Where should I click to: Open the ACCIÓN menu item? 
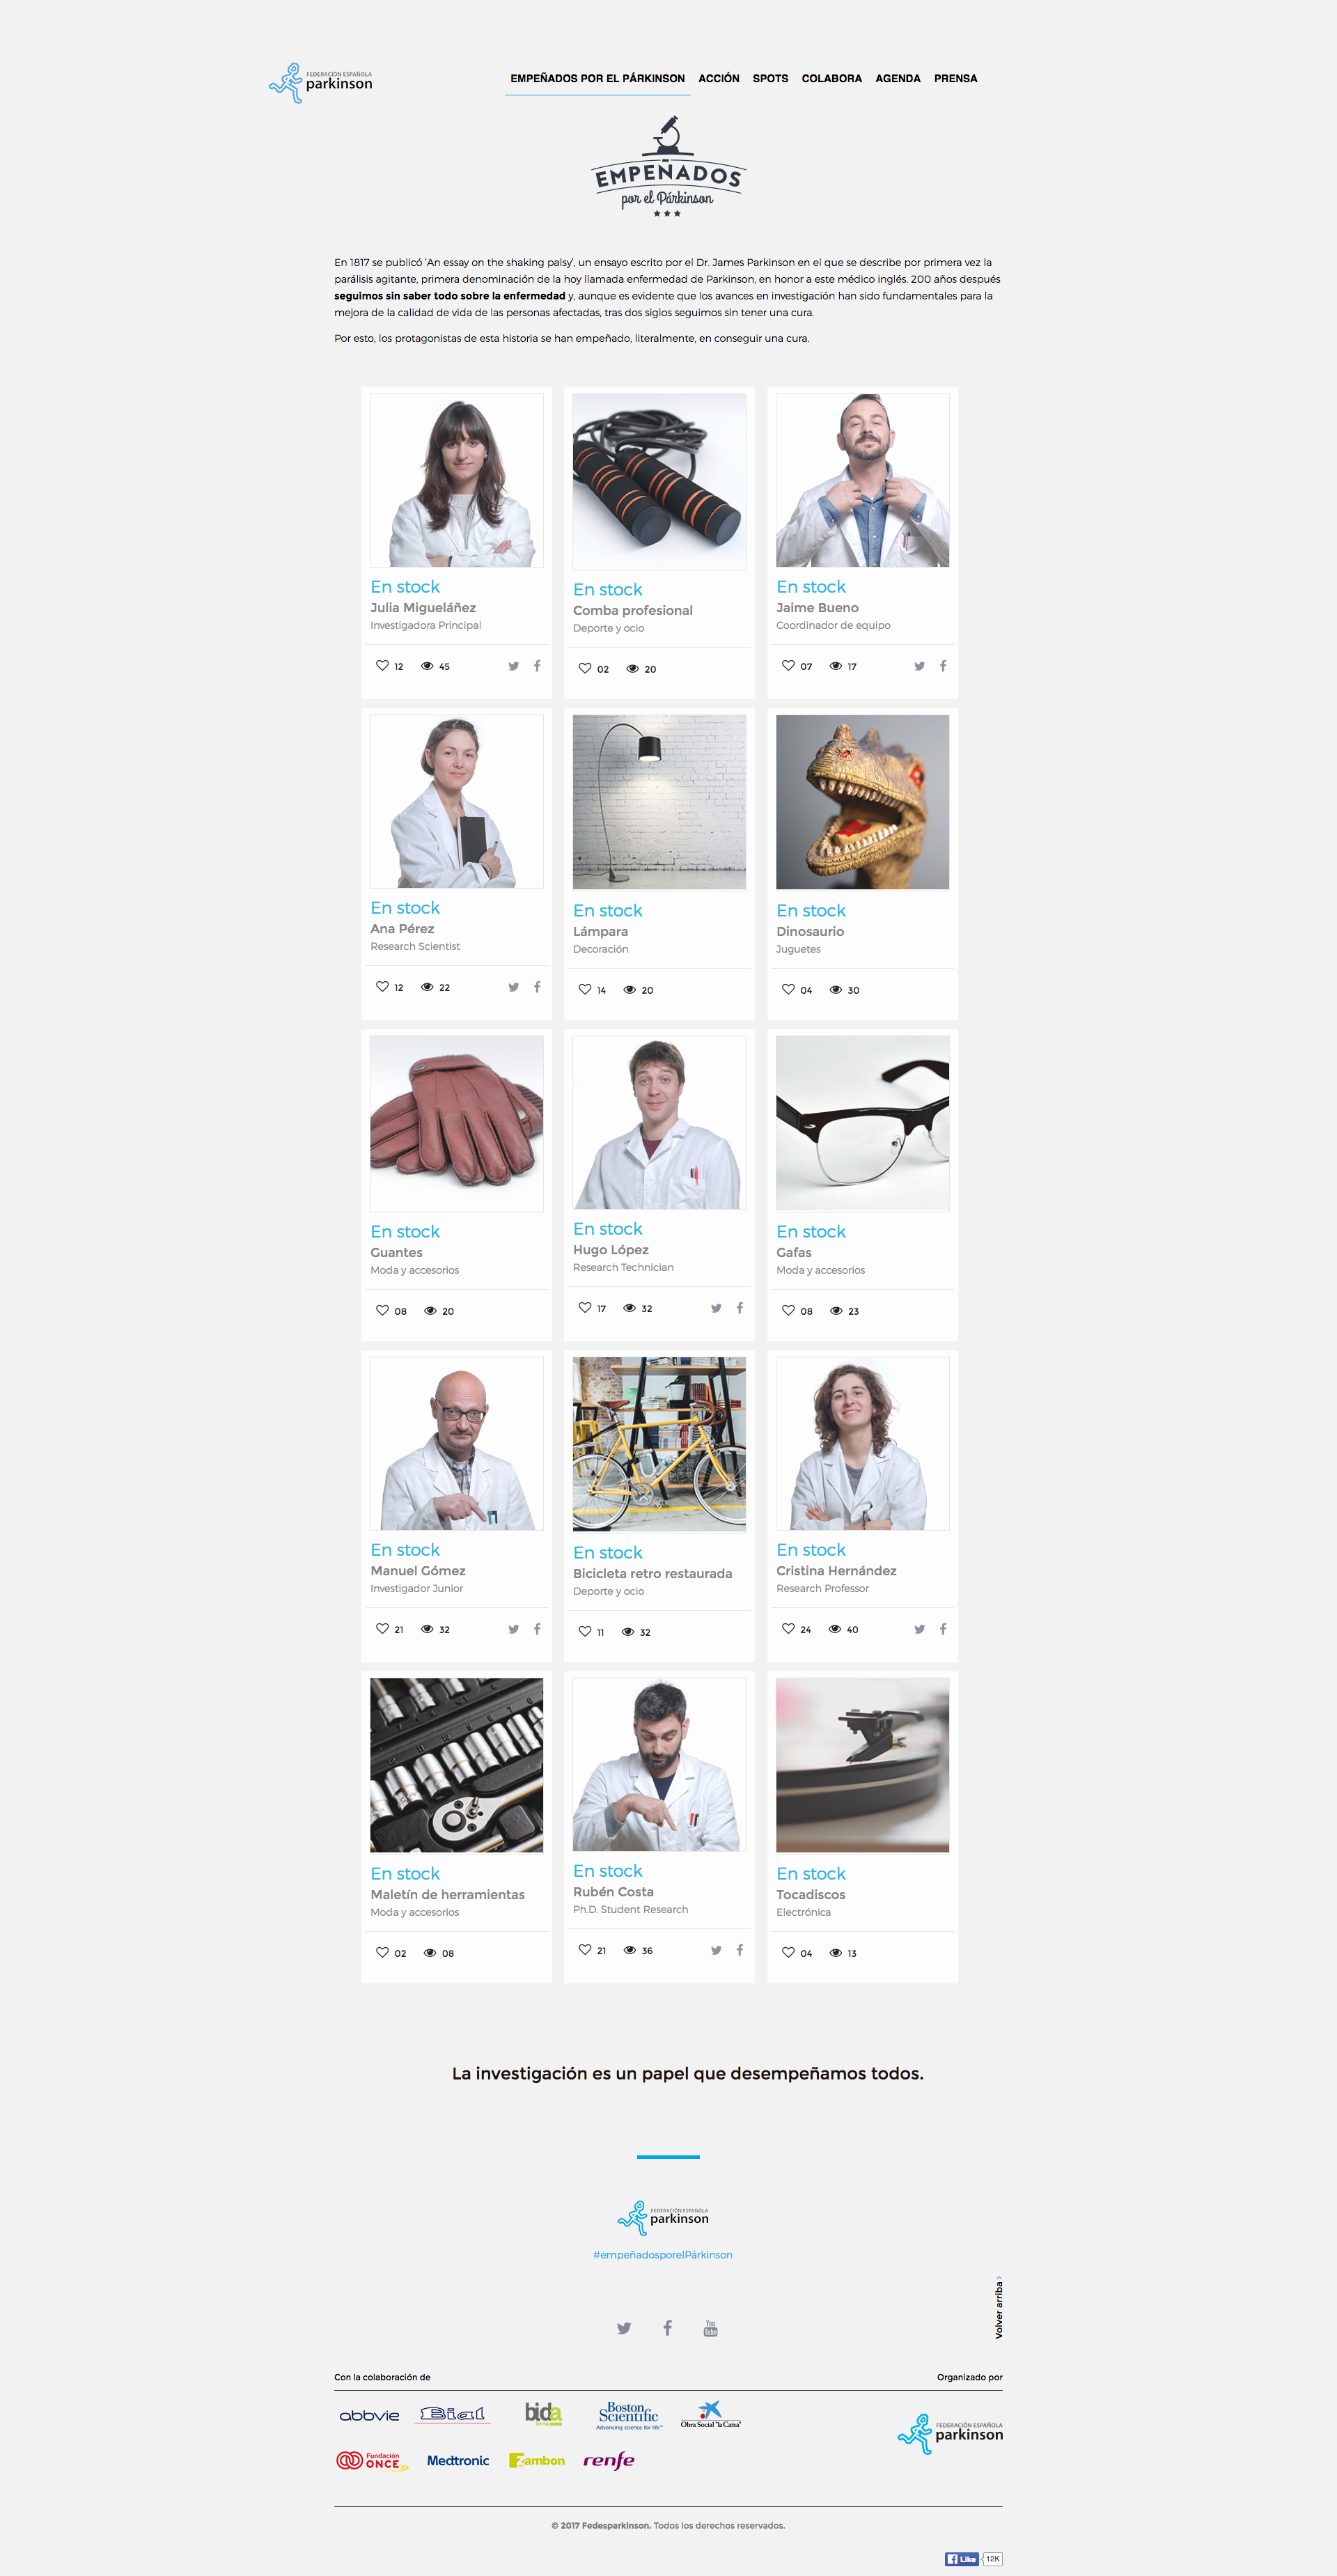coord(719,78)
